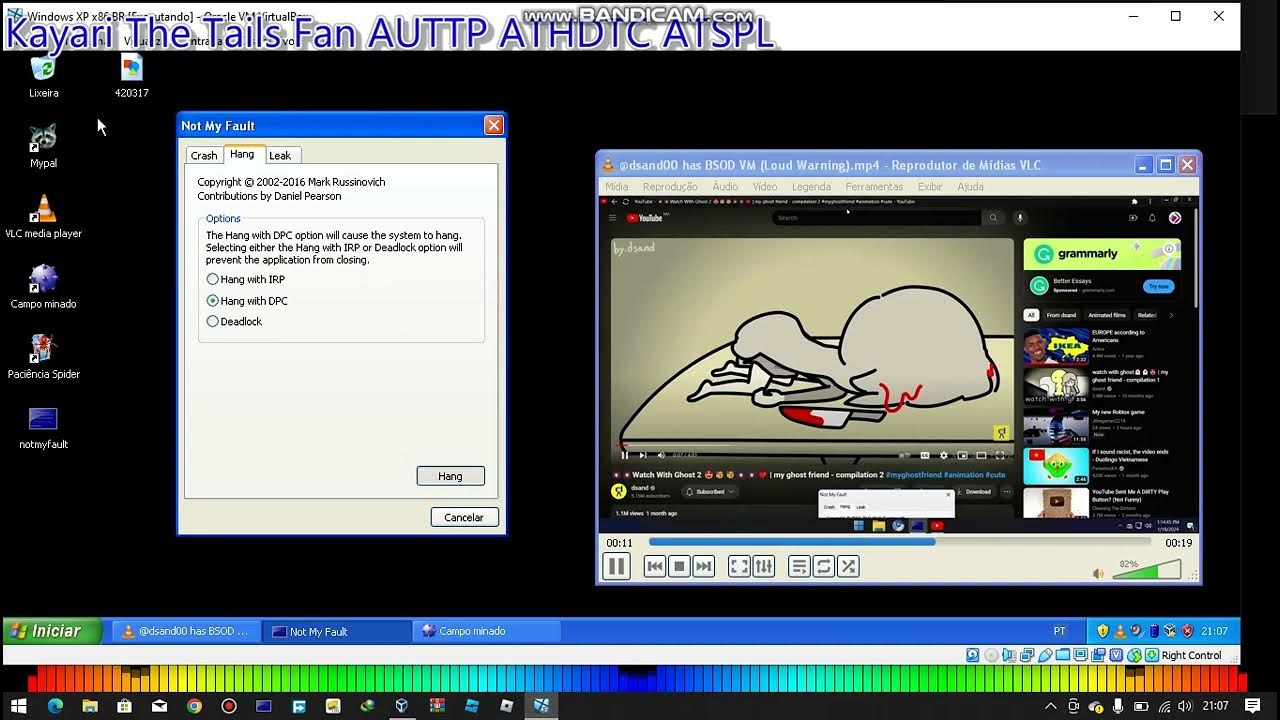Click VLC elapsed time 00:11

(x=619, y=543)
